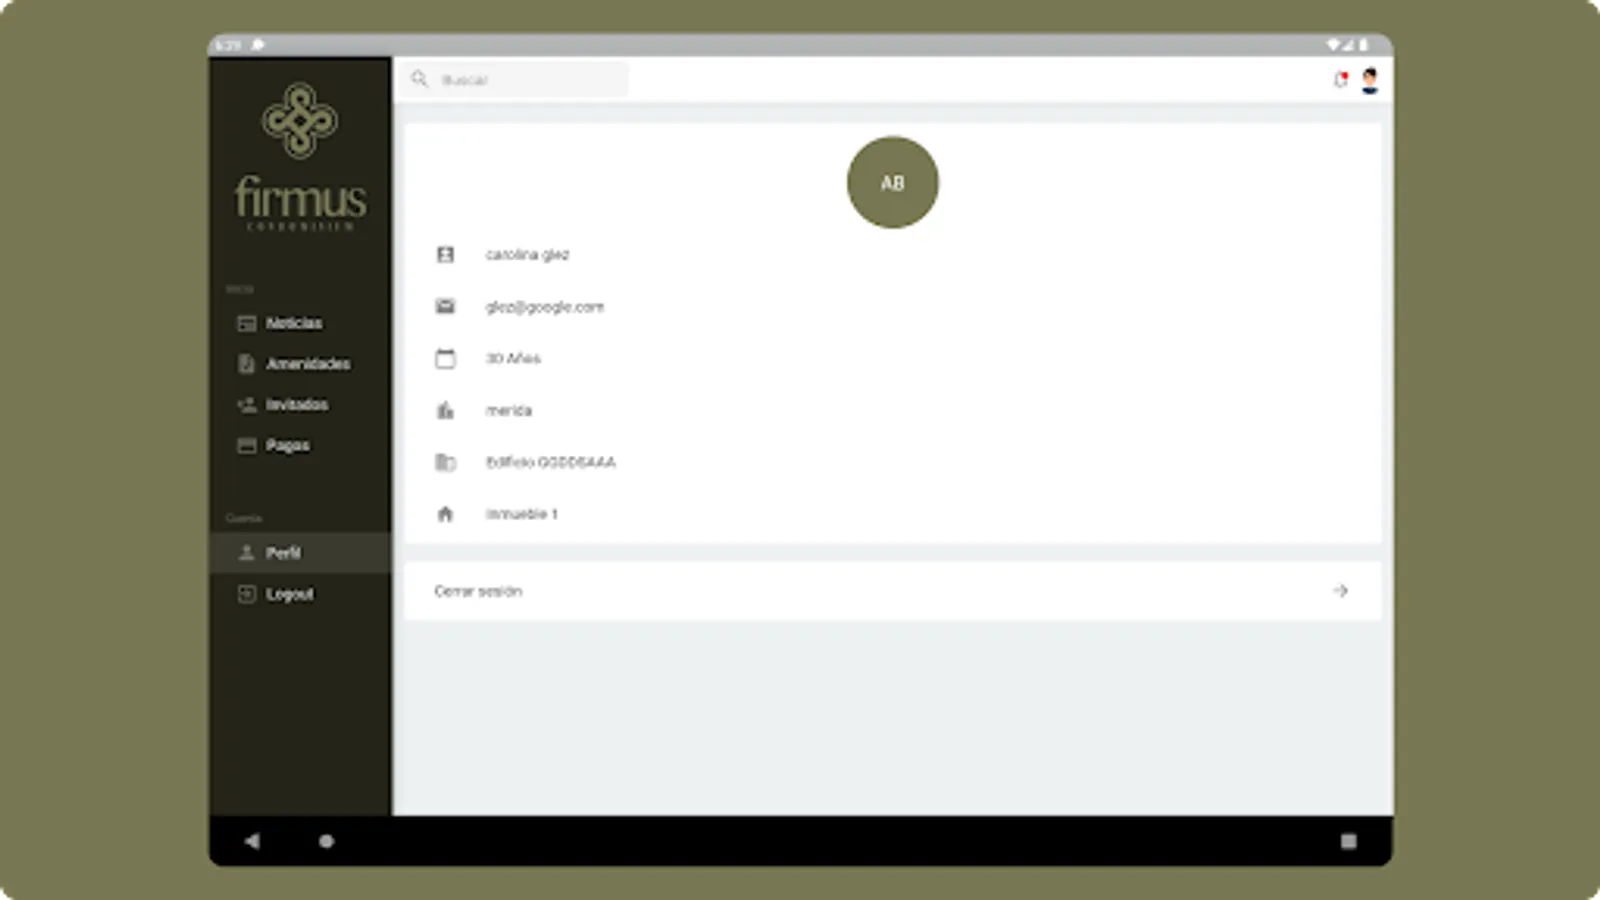Viewport: 1600px width, 900px height.
Task: Click inside the Buscar search field
Action: pyautogui.click(x=520, y=80)
